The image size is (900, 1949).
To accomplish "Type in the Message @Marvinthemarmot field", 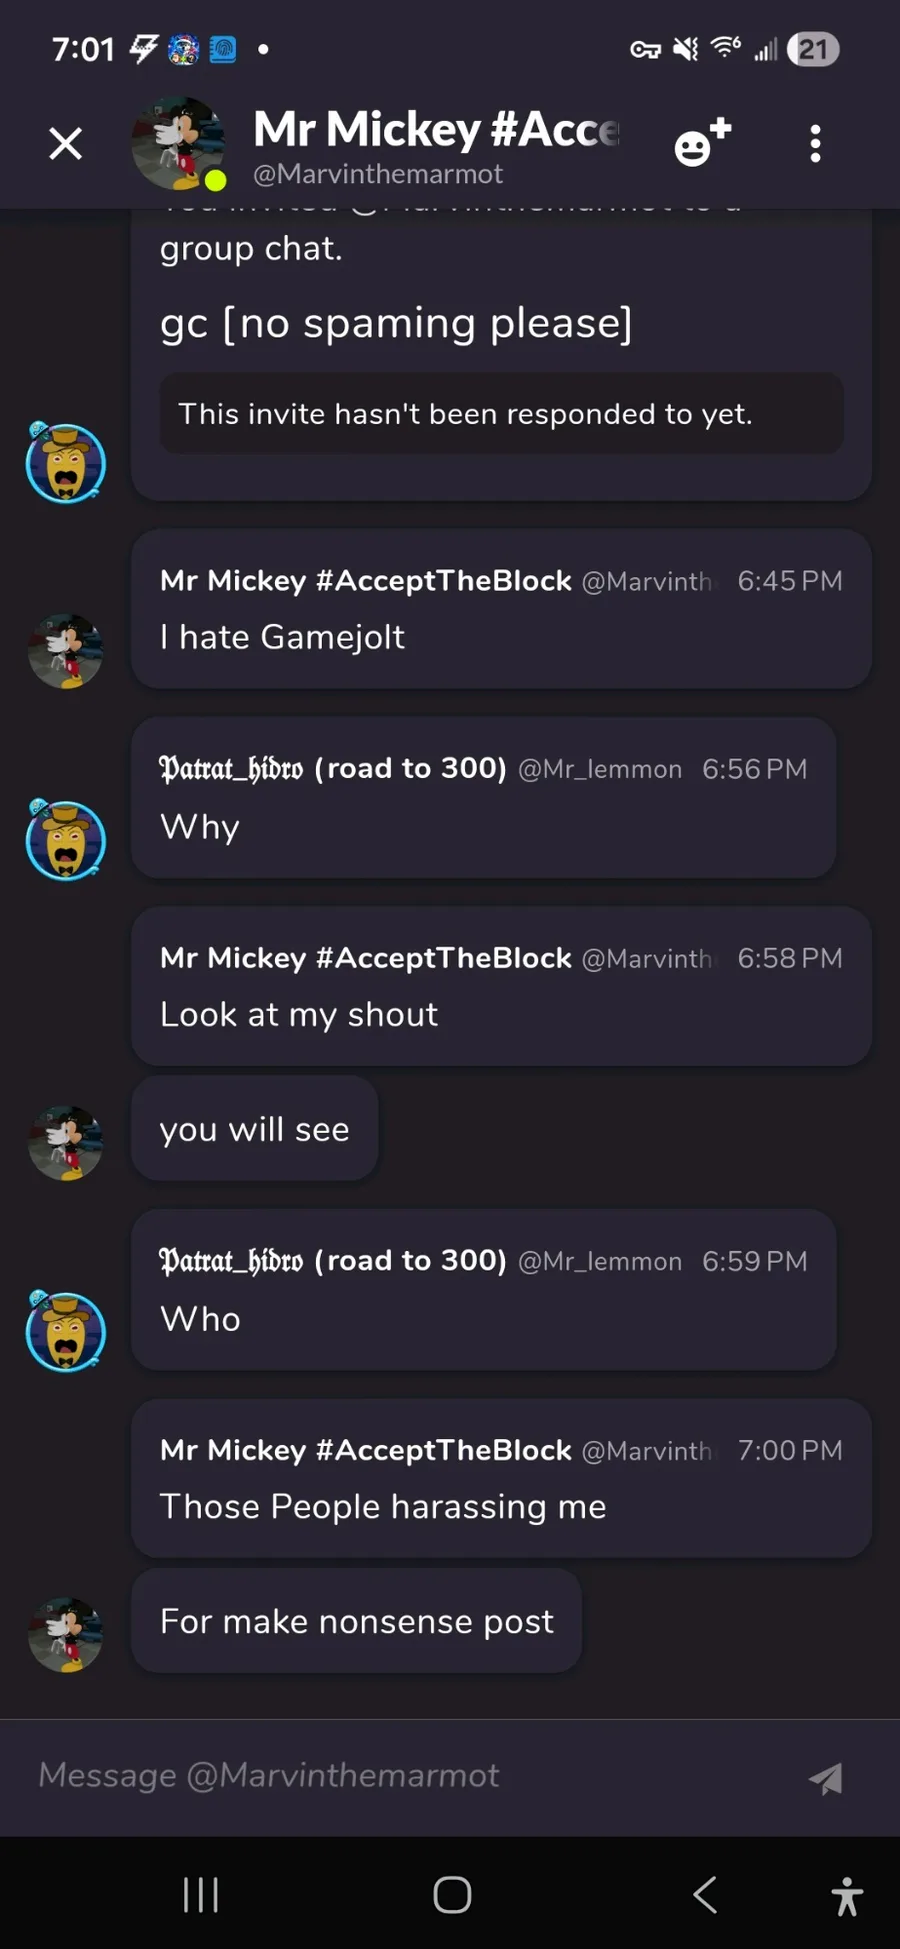I will point(400,1776).
